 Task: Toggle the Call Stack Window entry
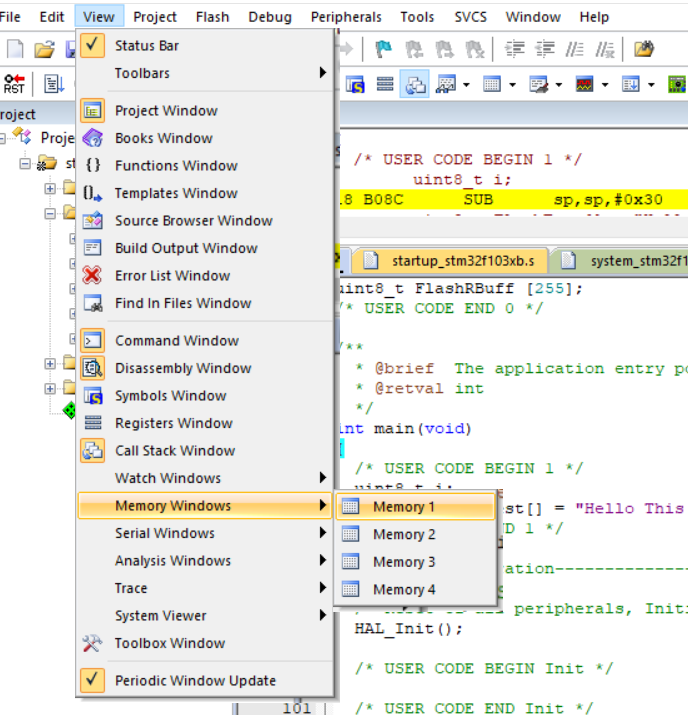click(x=205, y=451)
